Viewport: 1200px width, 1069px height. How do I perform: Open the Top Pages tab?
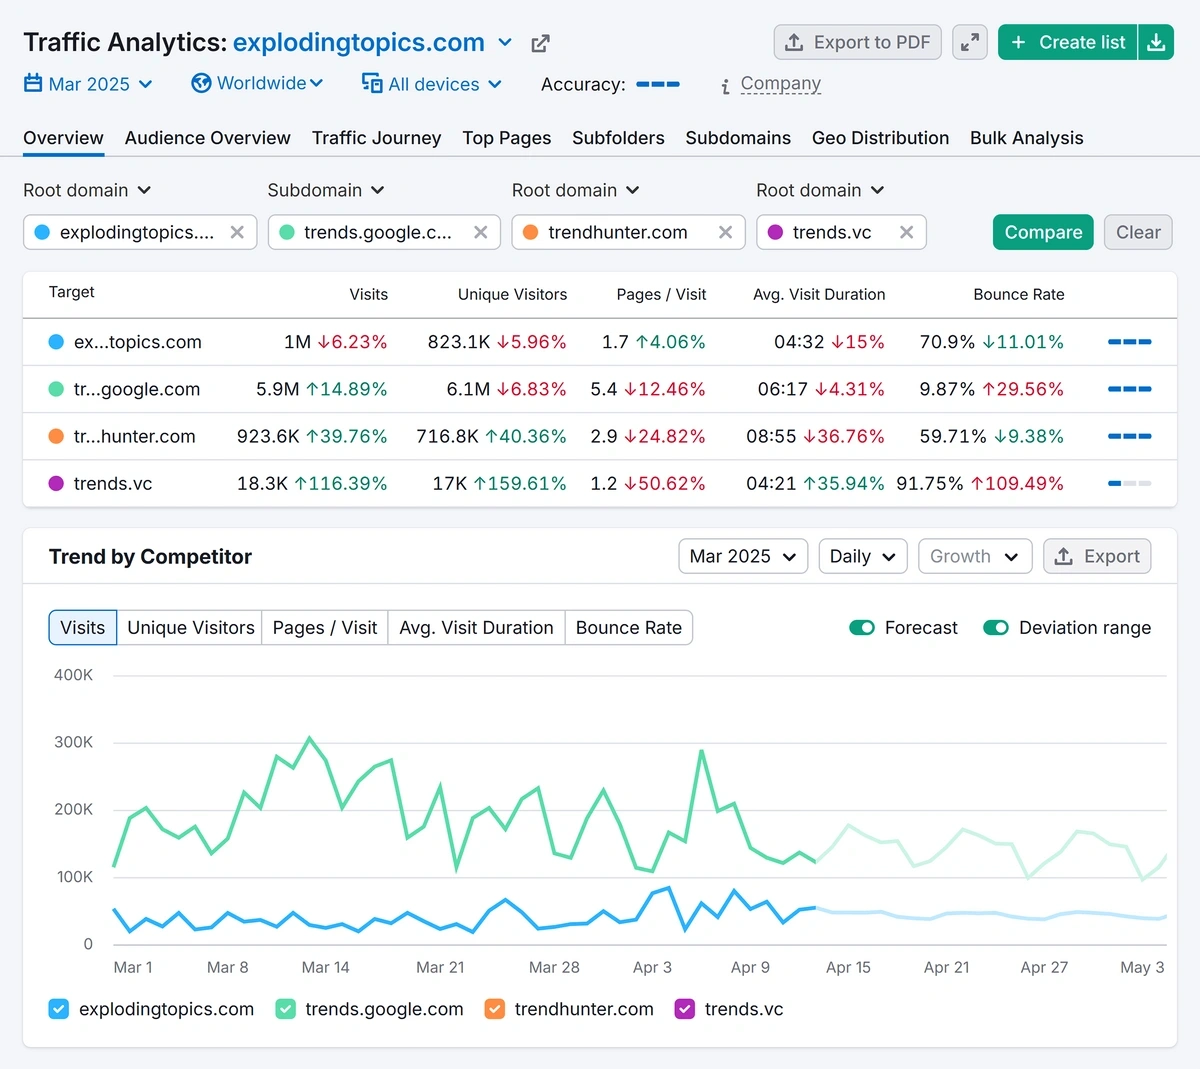(507, 138)
